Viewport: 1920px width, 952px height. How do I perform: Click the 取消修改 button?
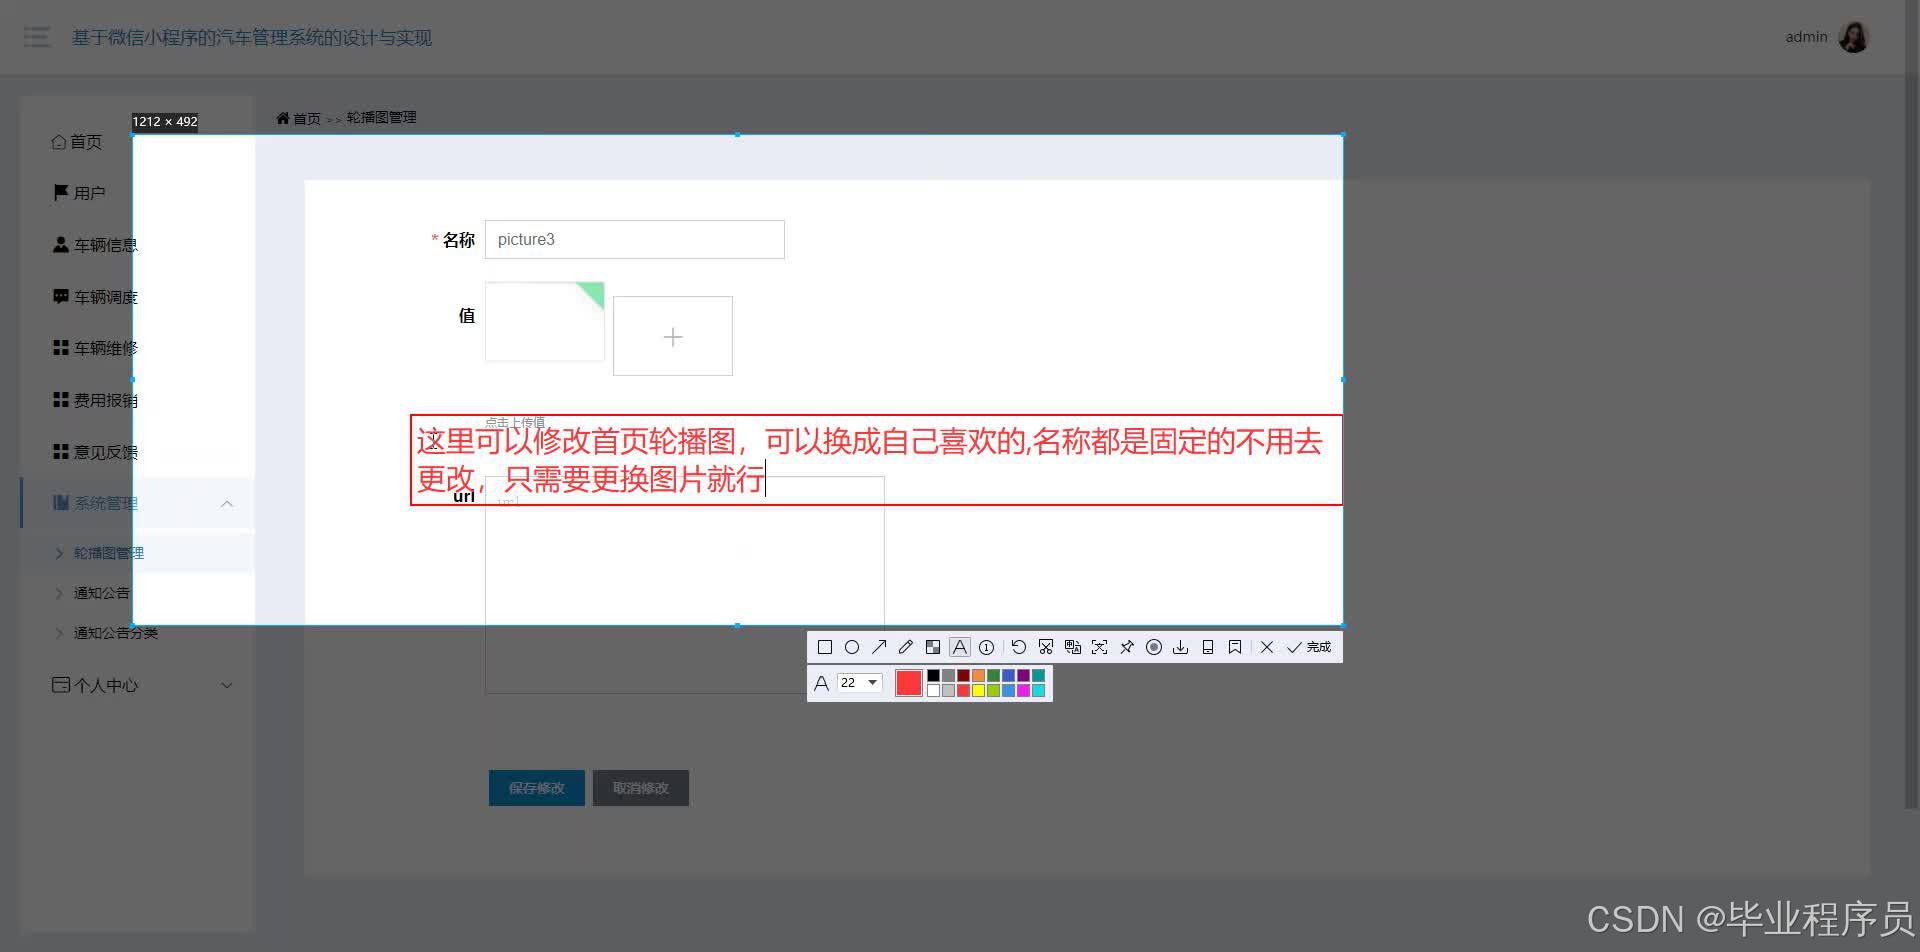coord(641,788)
